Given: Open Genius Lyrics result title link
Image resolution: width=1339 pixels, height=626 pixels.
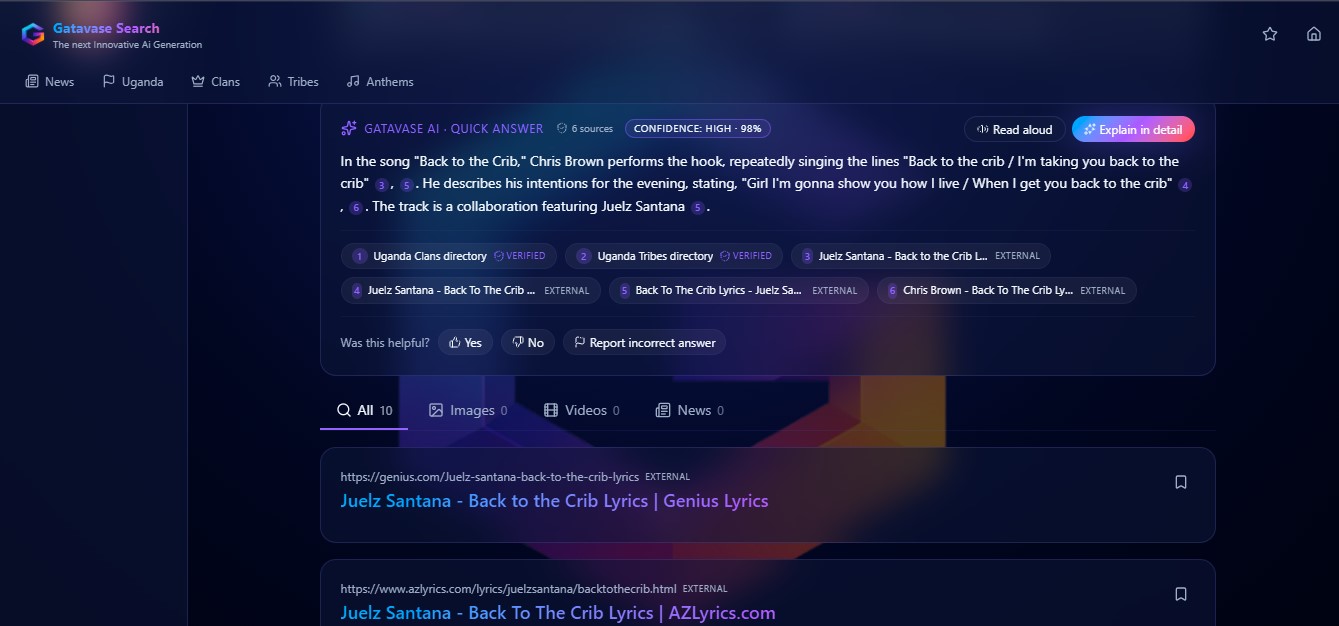Looking at the screenshot, I should point(554,501).
